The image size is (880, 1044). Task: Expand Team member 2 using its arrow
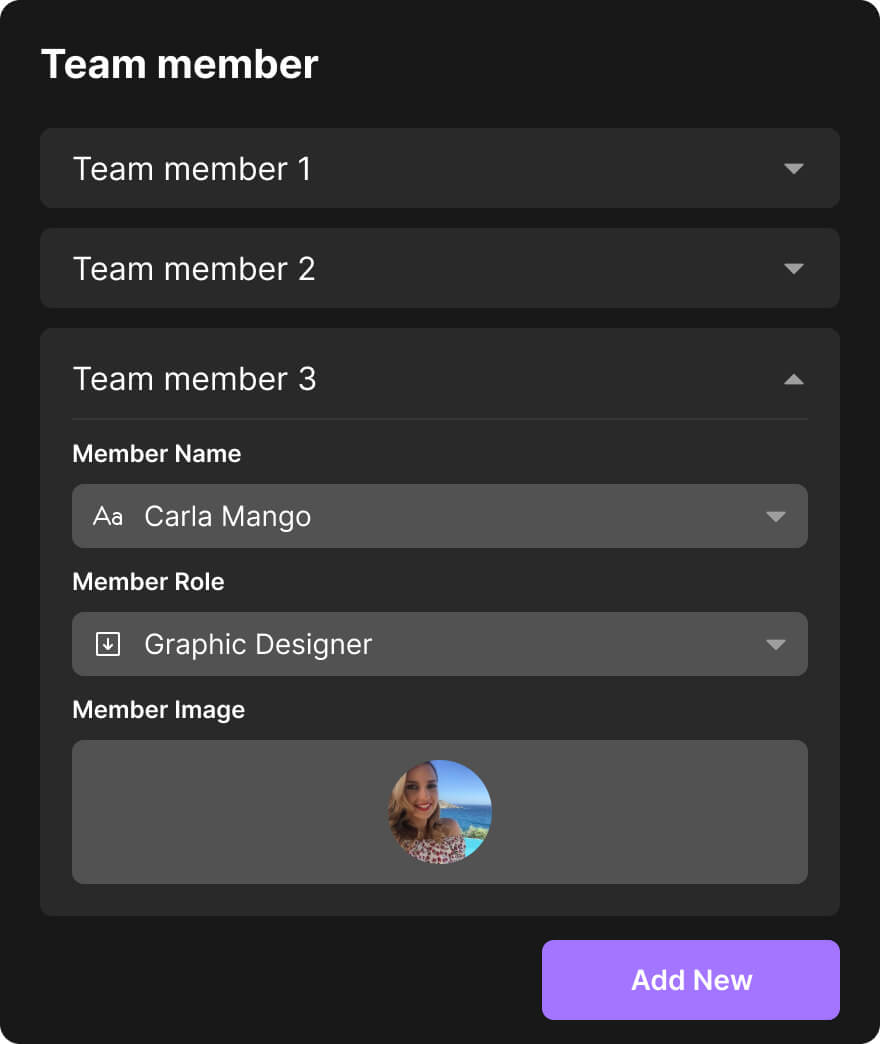793,268
